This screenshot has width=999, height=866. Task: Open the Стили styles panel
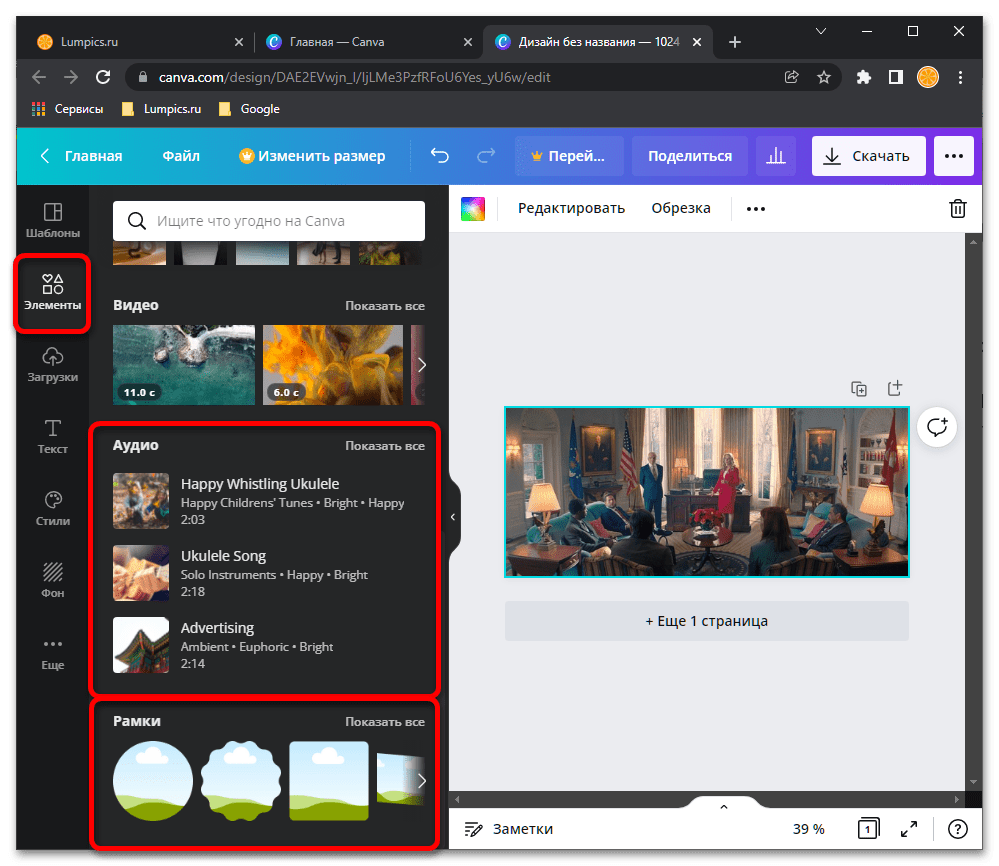click(x=52, y=509)
